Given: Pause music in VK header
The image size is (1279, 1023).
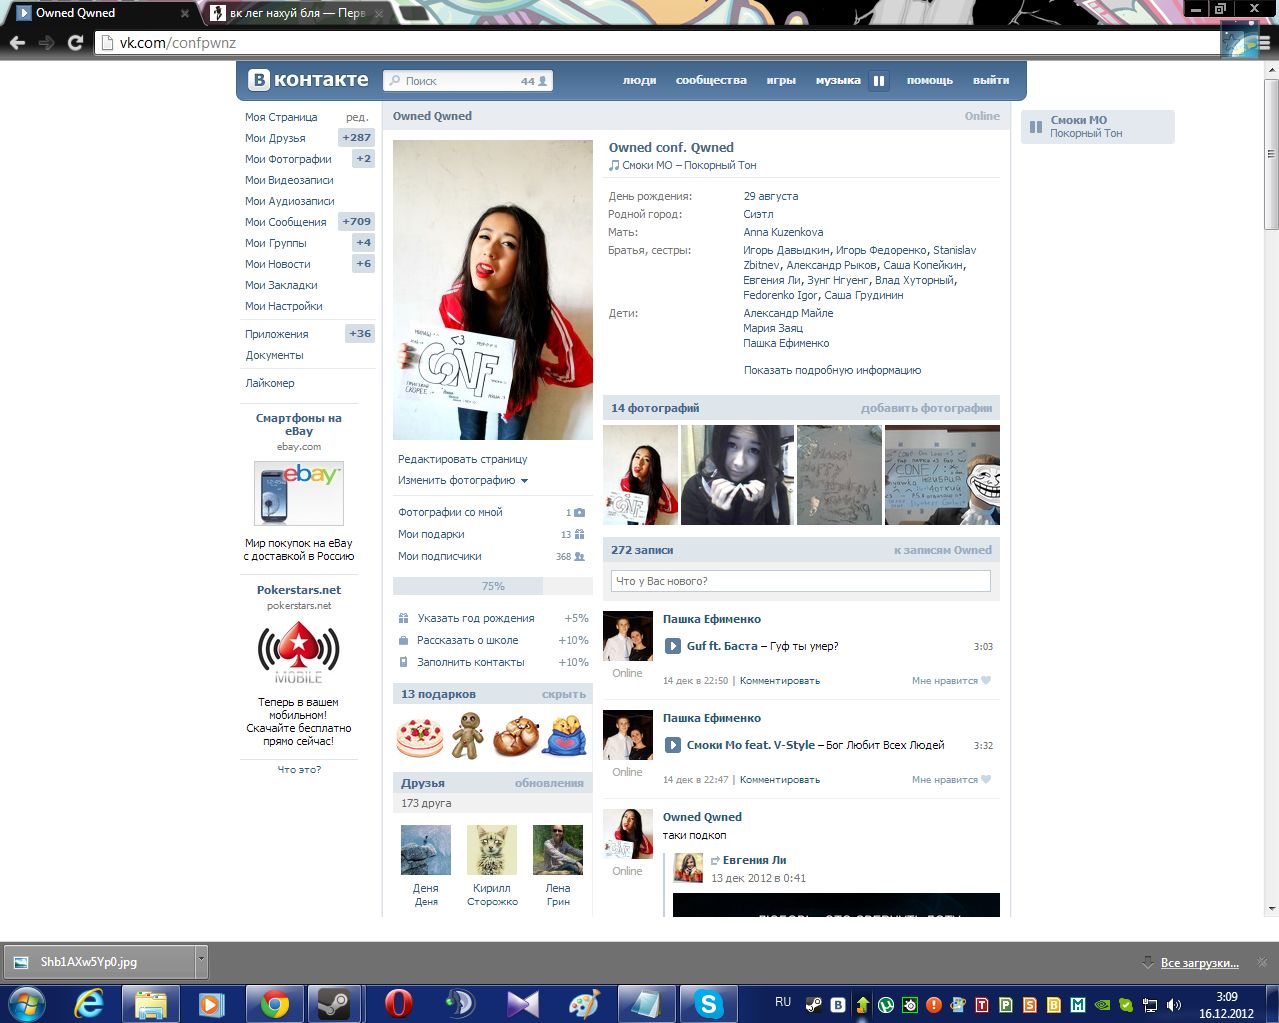Looking at the screenshot, I should [x=878, y=81].
